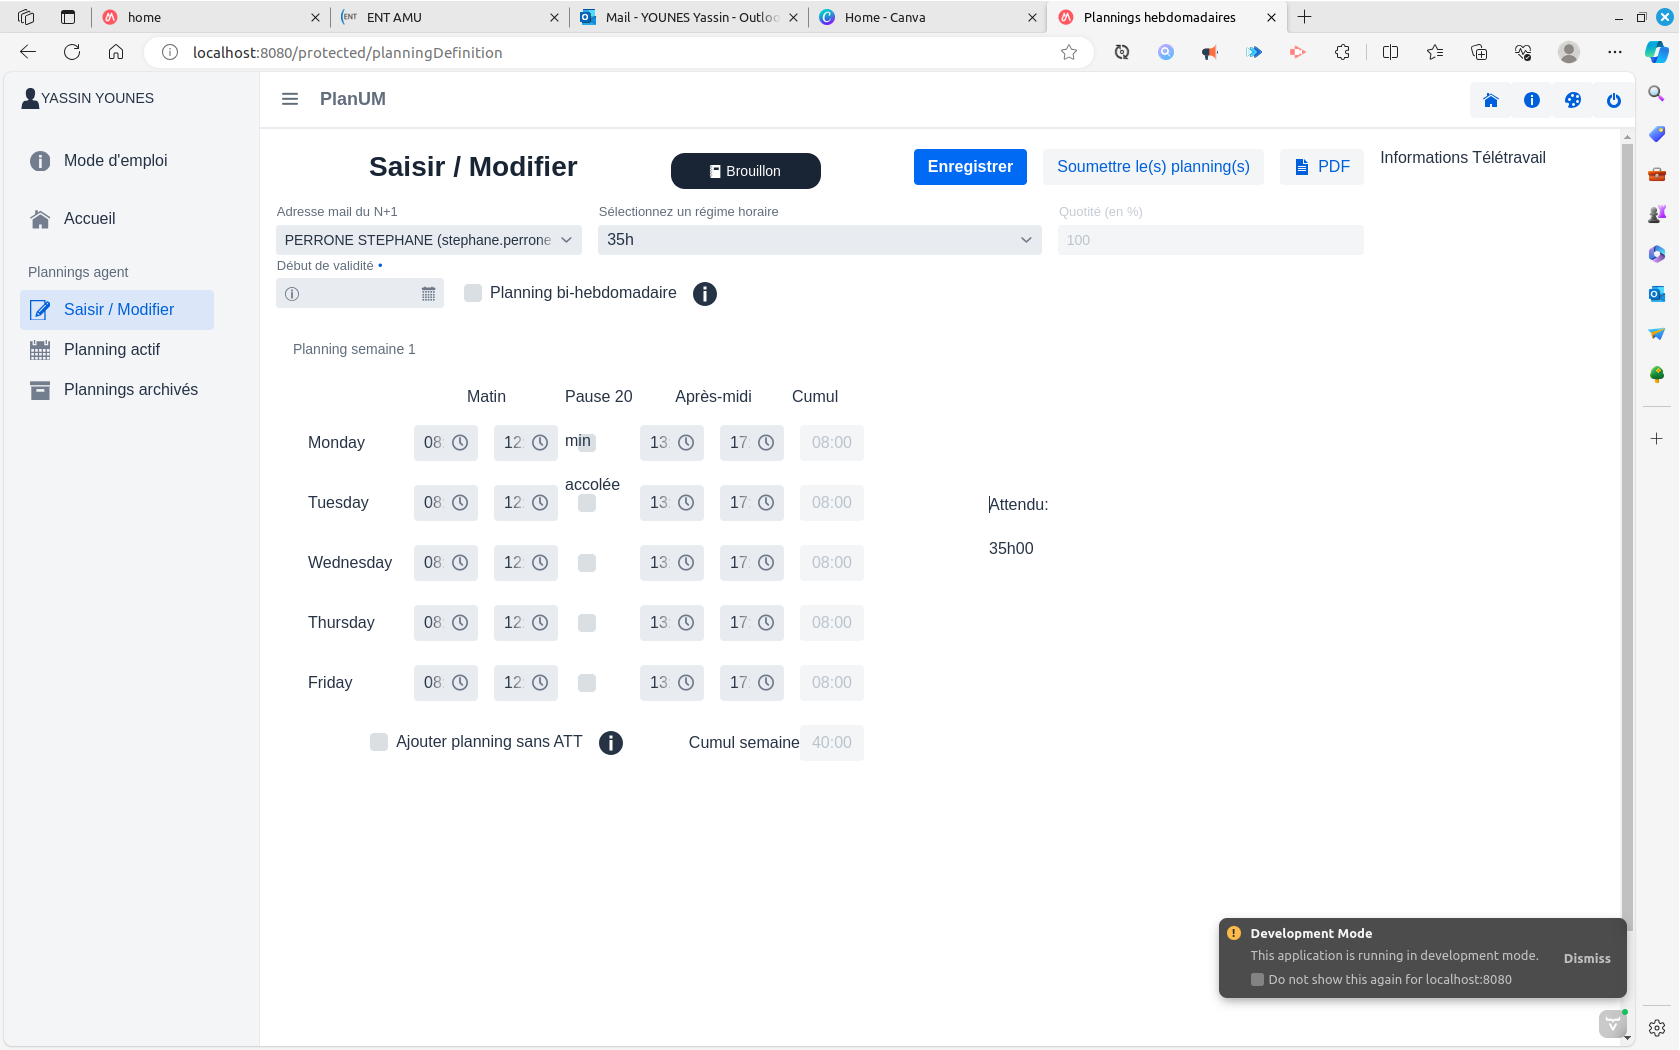
Task: Toggle Friday pause accolée checkbox
Action: pos(587,683)
